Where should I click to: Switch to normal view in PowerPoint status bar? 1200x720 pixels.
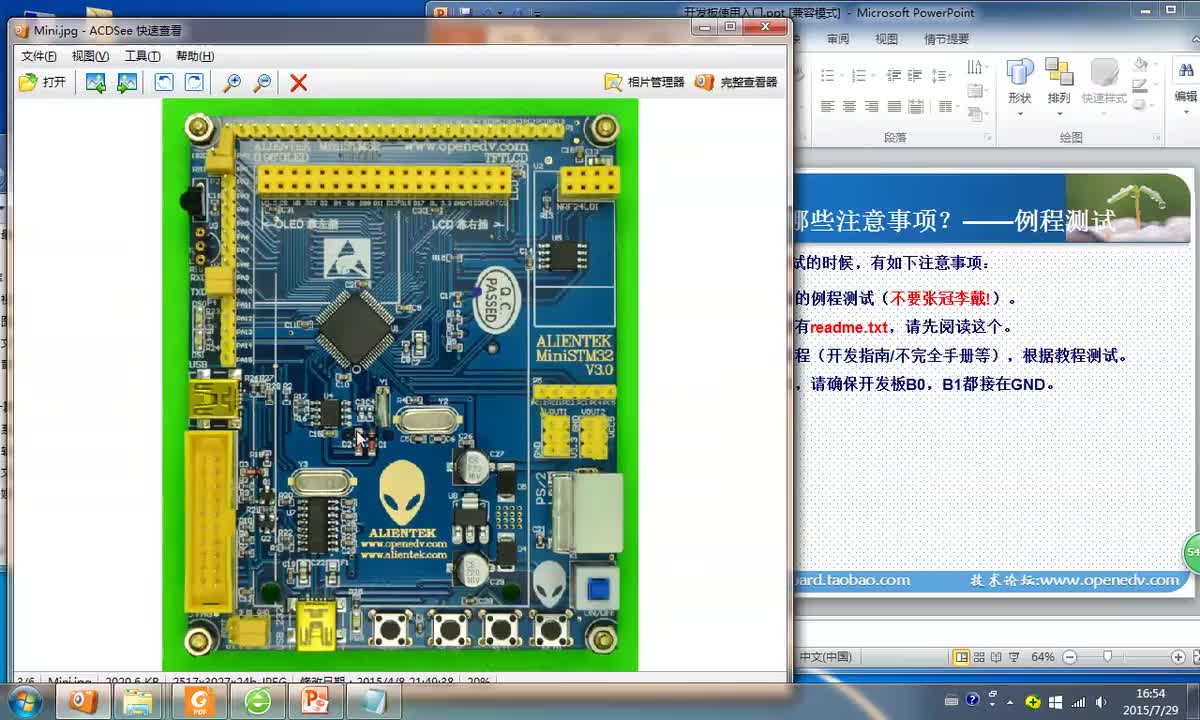click(x=961, y=657)
